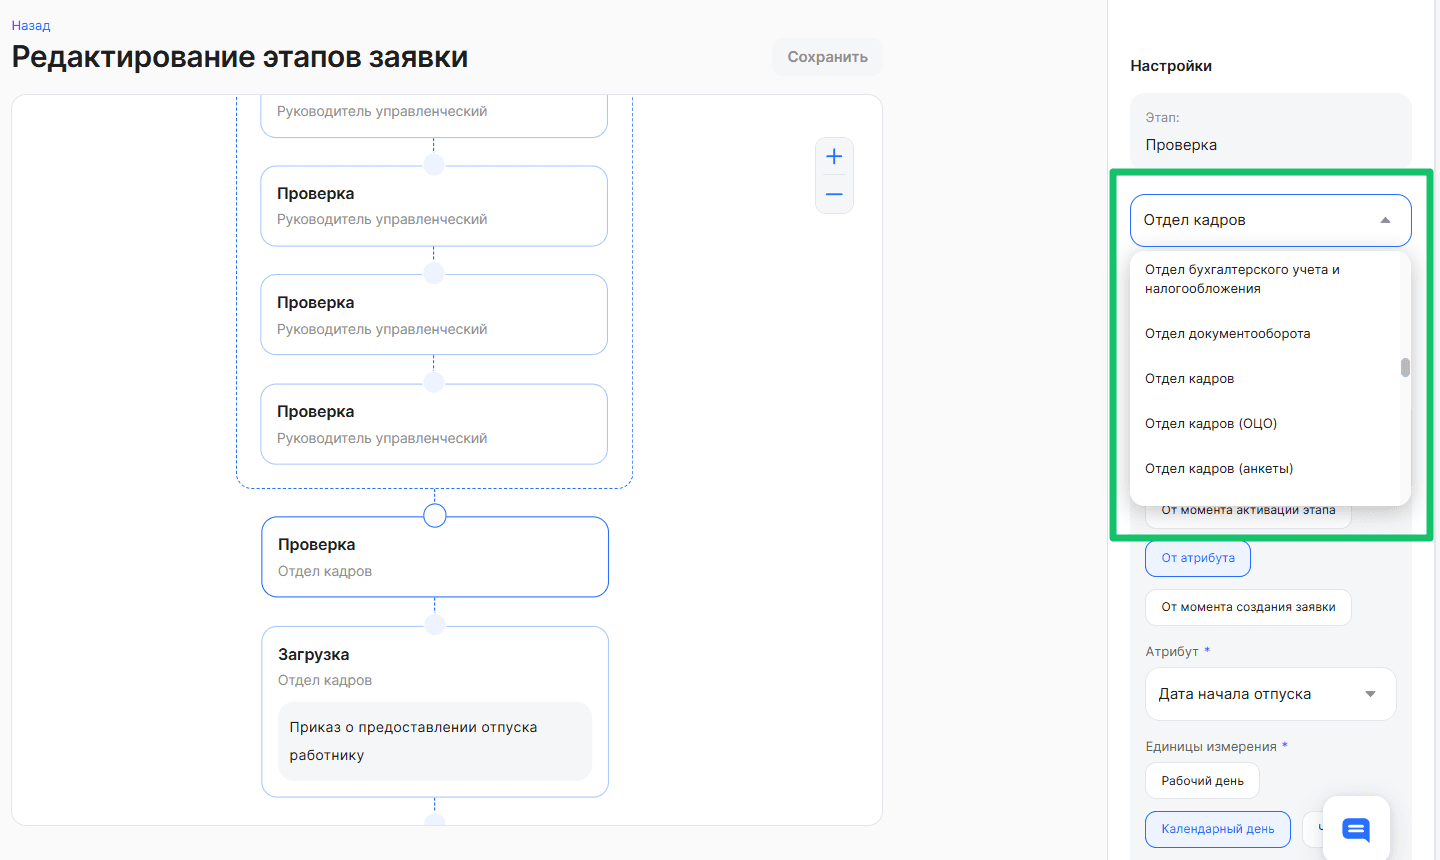The image size is (1440, 860).
Task: Open the chat support bubble icon
Action: (1356, 829)
